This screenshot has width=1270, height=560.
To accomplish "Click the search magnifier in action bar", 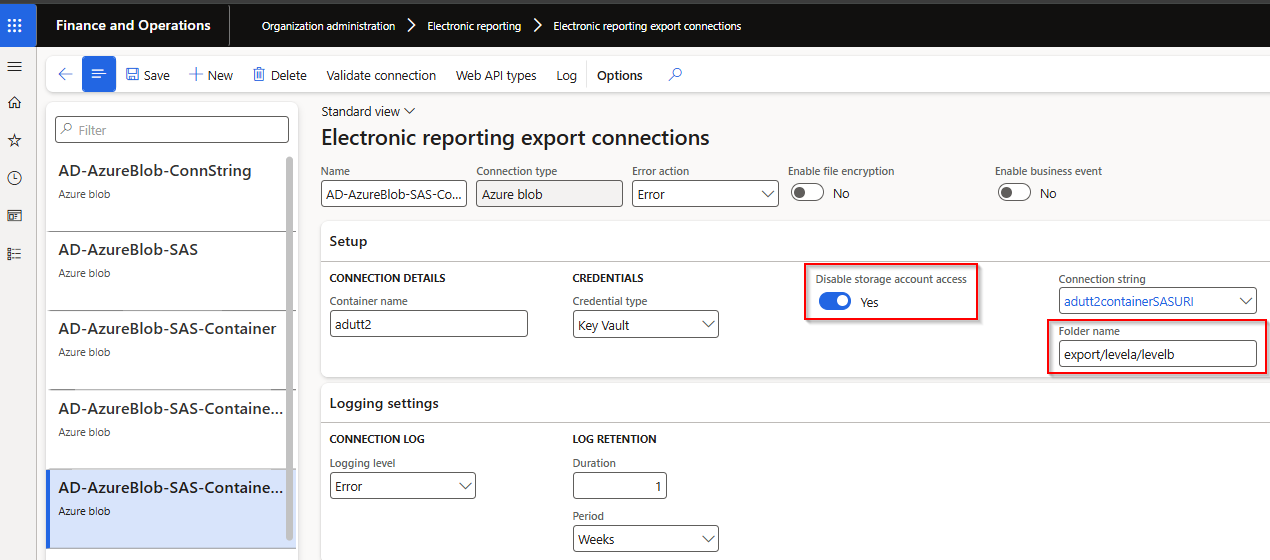I will (675, 75).
